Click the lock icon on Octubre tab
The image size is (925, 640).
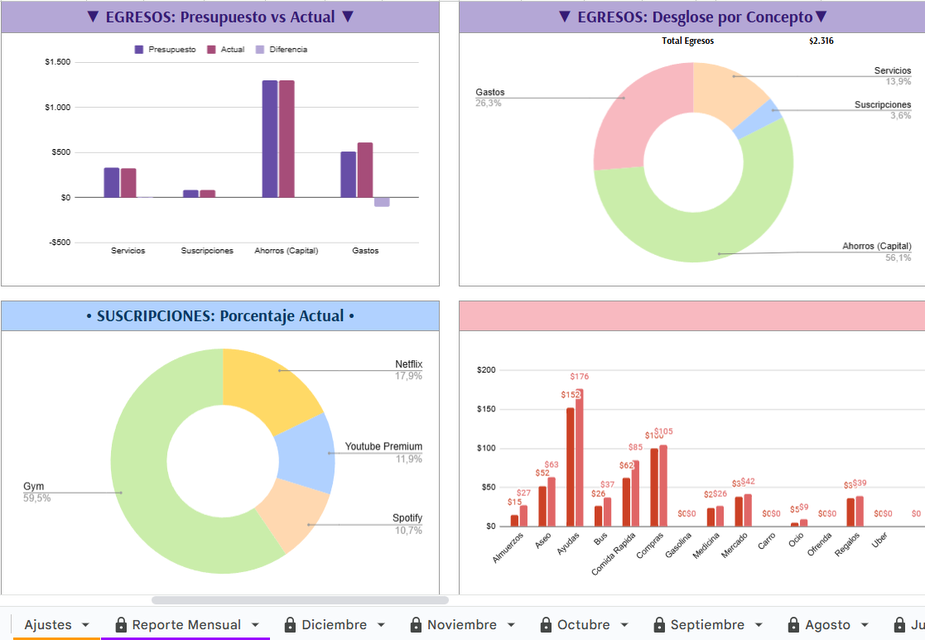(x=546, y=625)
